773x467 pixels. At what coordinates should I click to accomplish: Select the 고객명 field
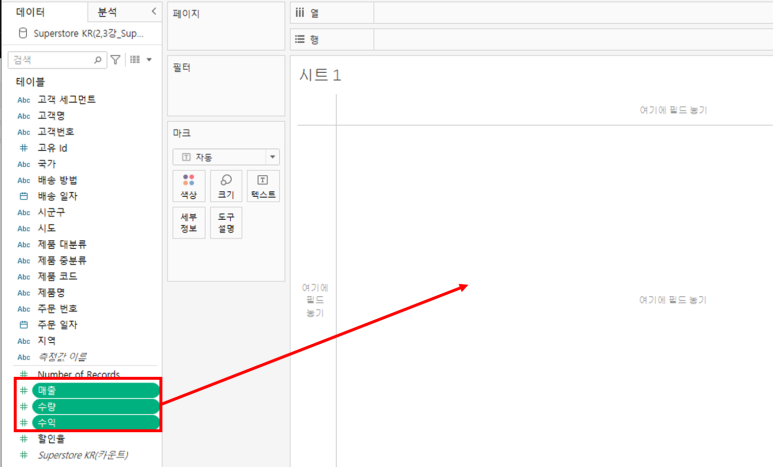(x=51, y=116)
